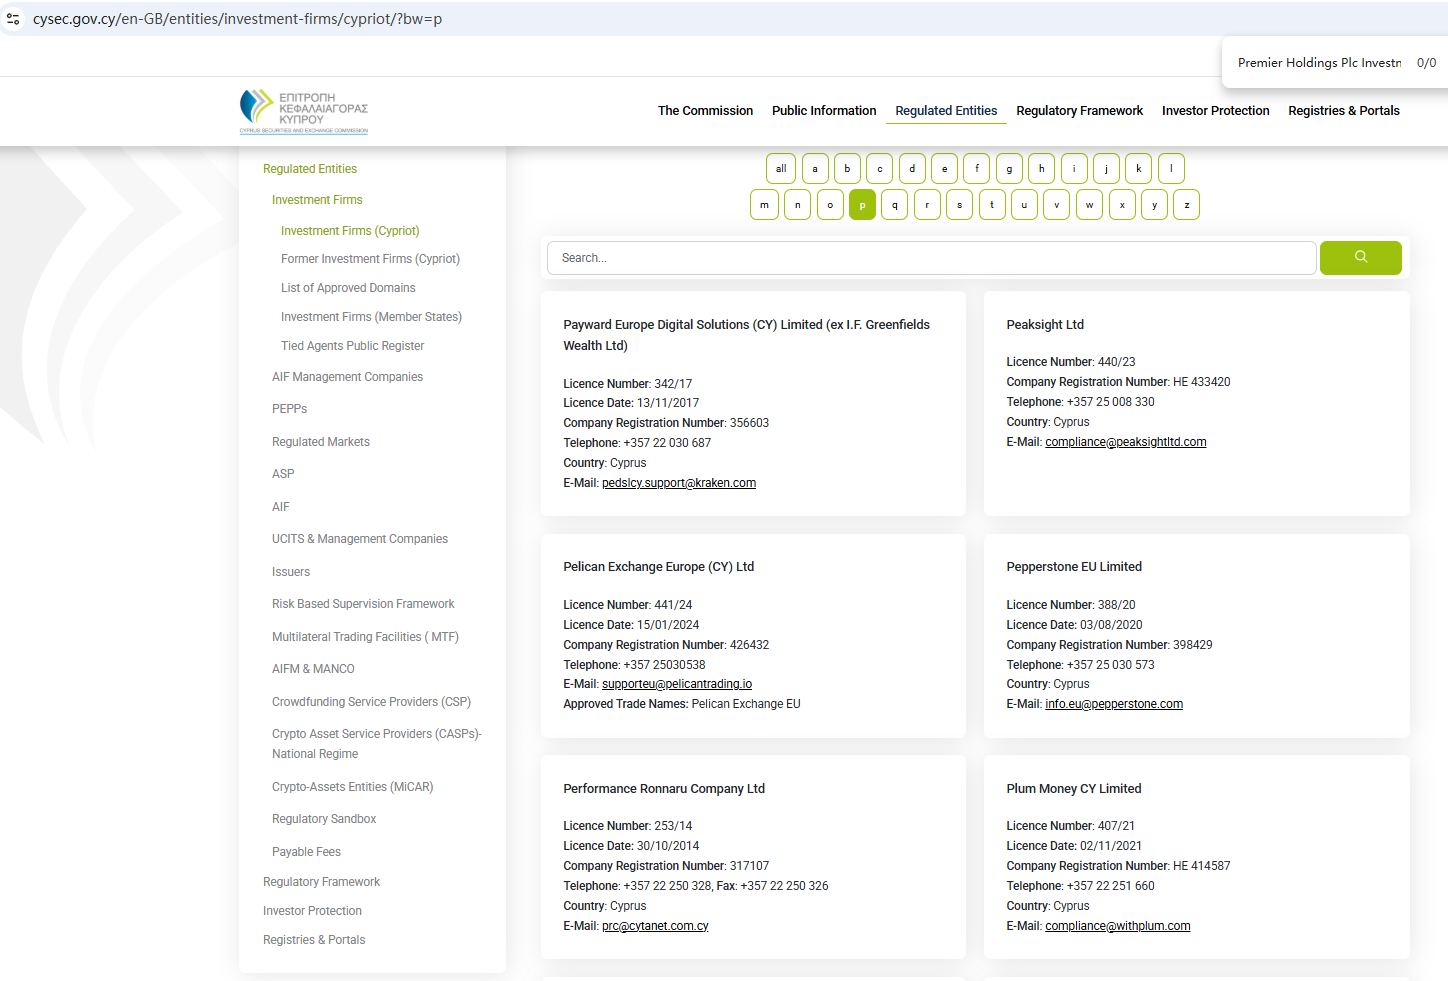Open Registries & Portals top menu
Image resolution: width=1448 pixels, height=981 pixels.
click(1343, 111)
